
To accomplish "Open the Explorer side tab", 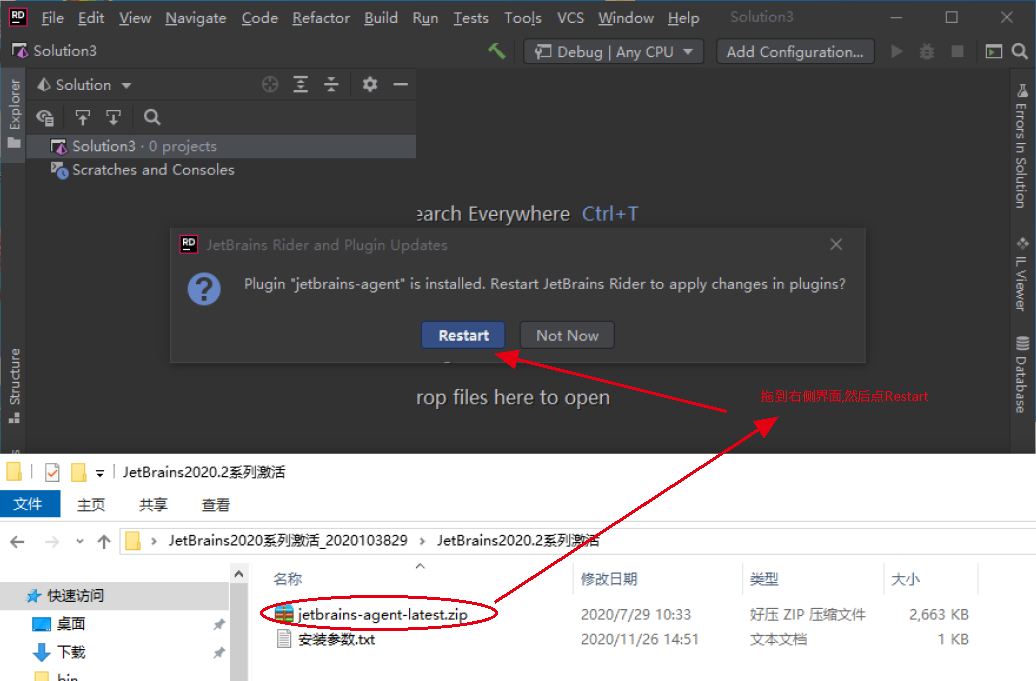I will (14, 114).
